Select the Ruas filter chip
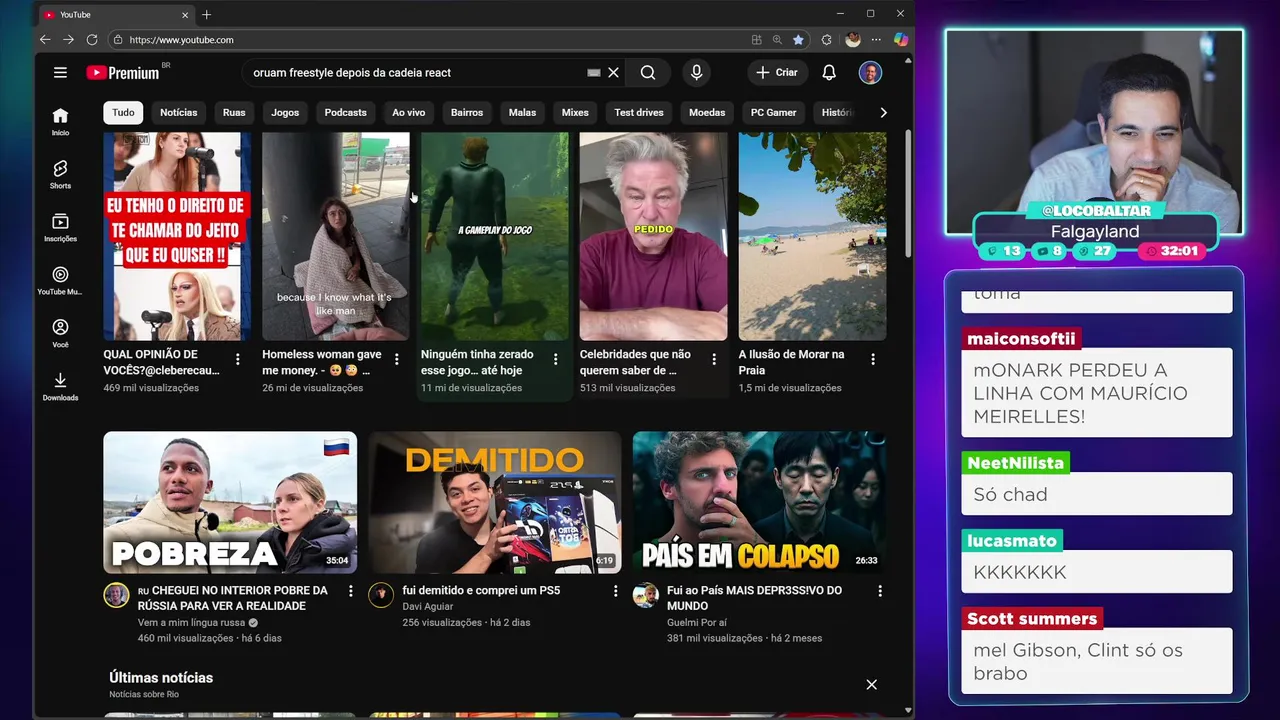1280x720 pixels. (x=234, y=112)
